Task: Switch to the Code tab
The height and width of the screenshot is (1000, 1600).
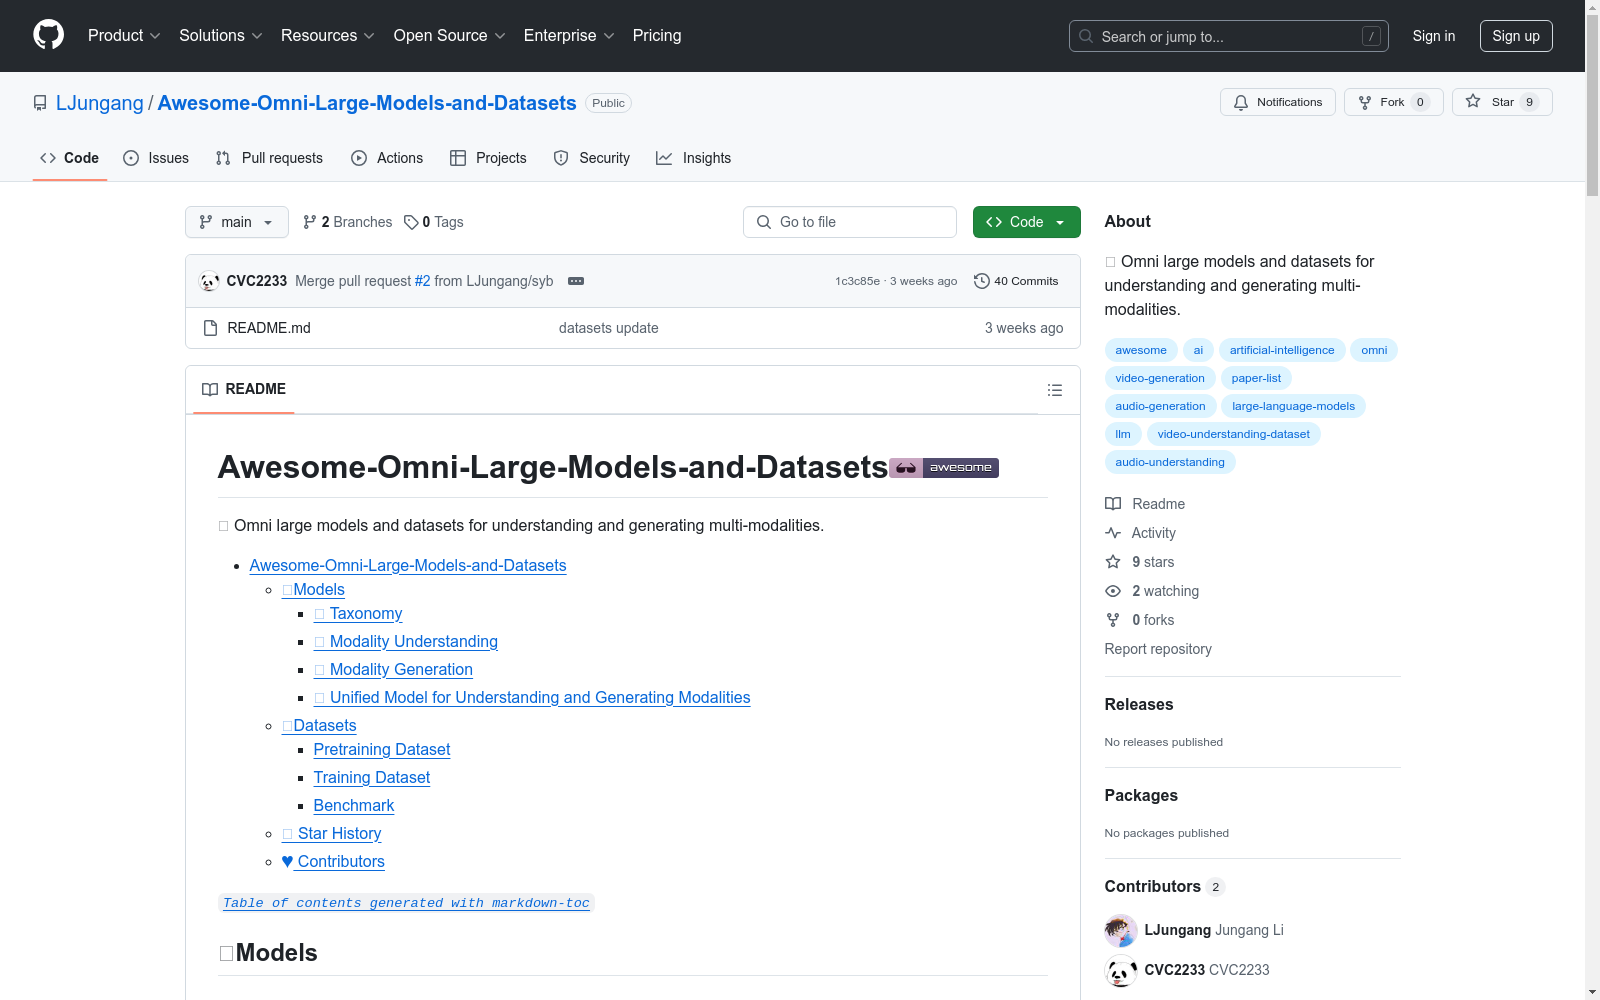Action: pyautogui.click(x=70, y=158)
